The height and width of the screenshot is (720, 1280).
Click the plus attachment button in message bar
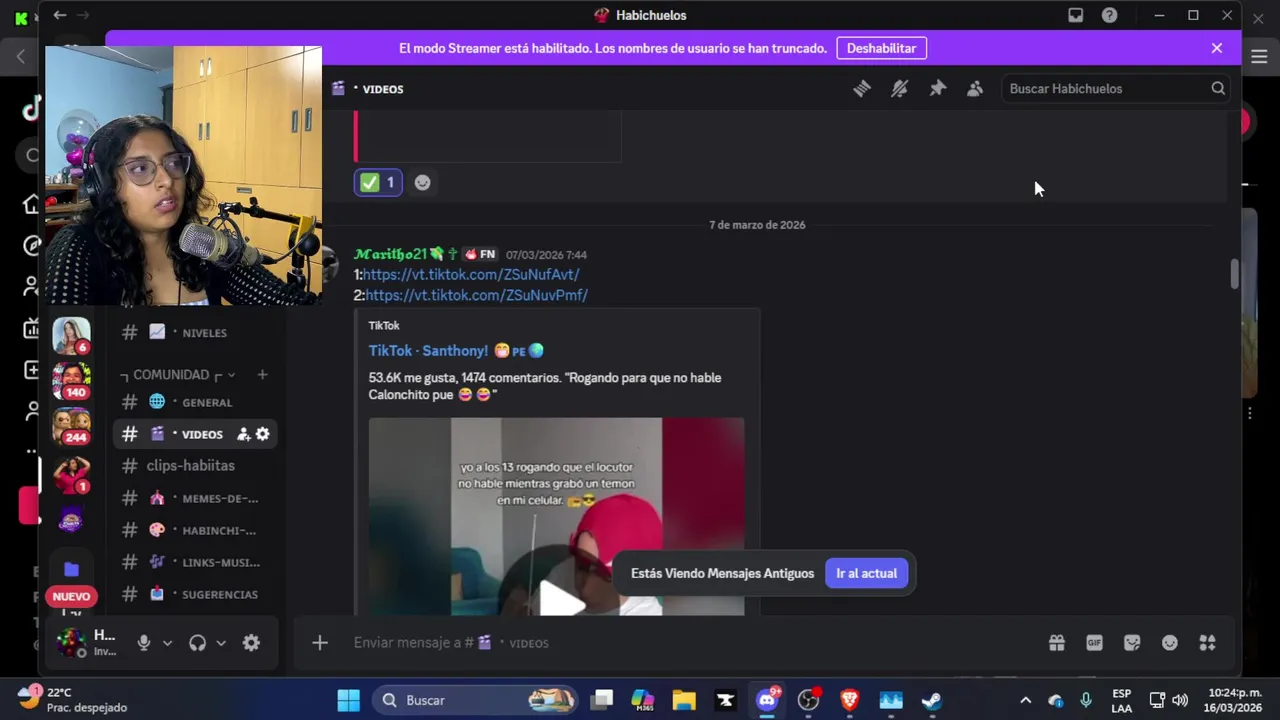(320, 643)
